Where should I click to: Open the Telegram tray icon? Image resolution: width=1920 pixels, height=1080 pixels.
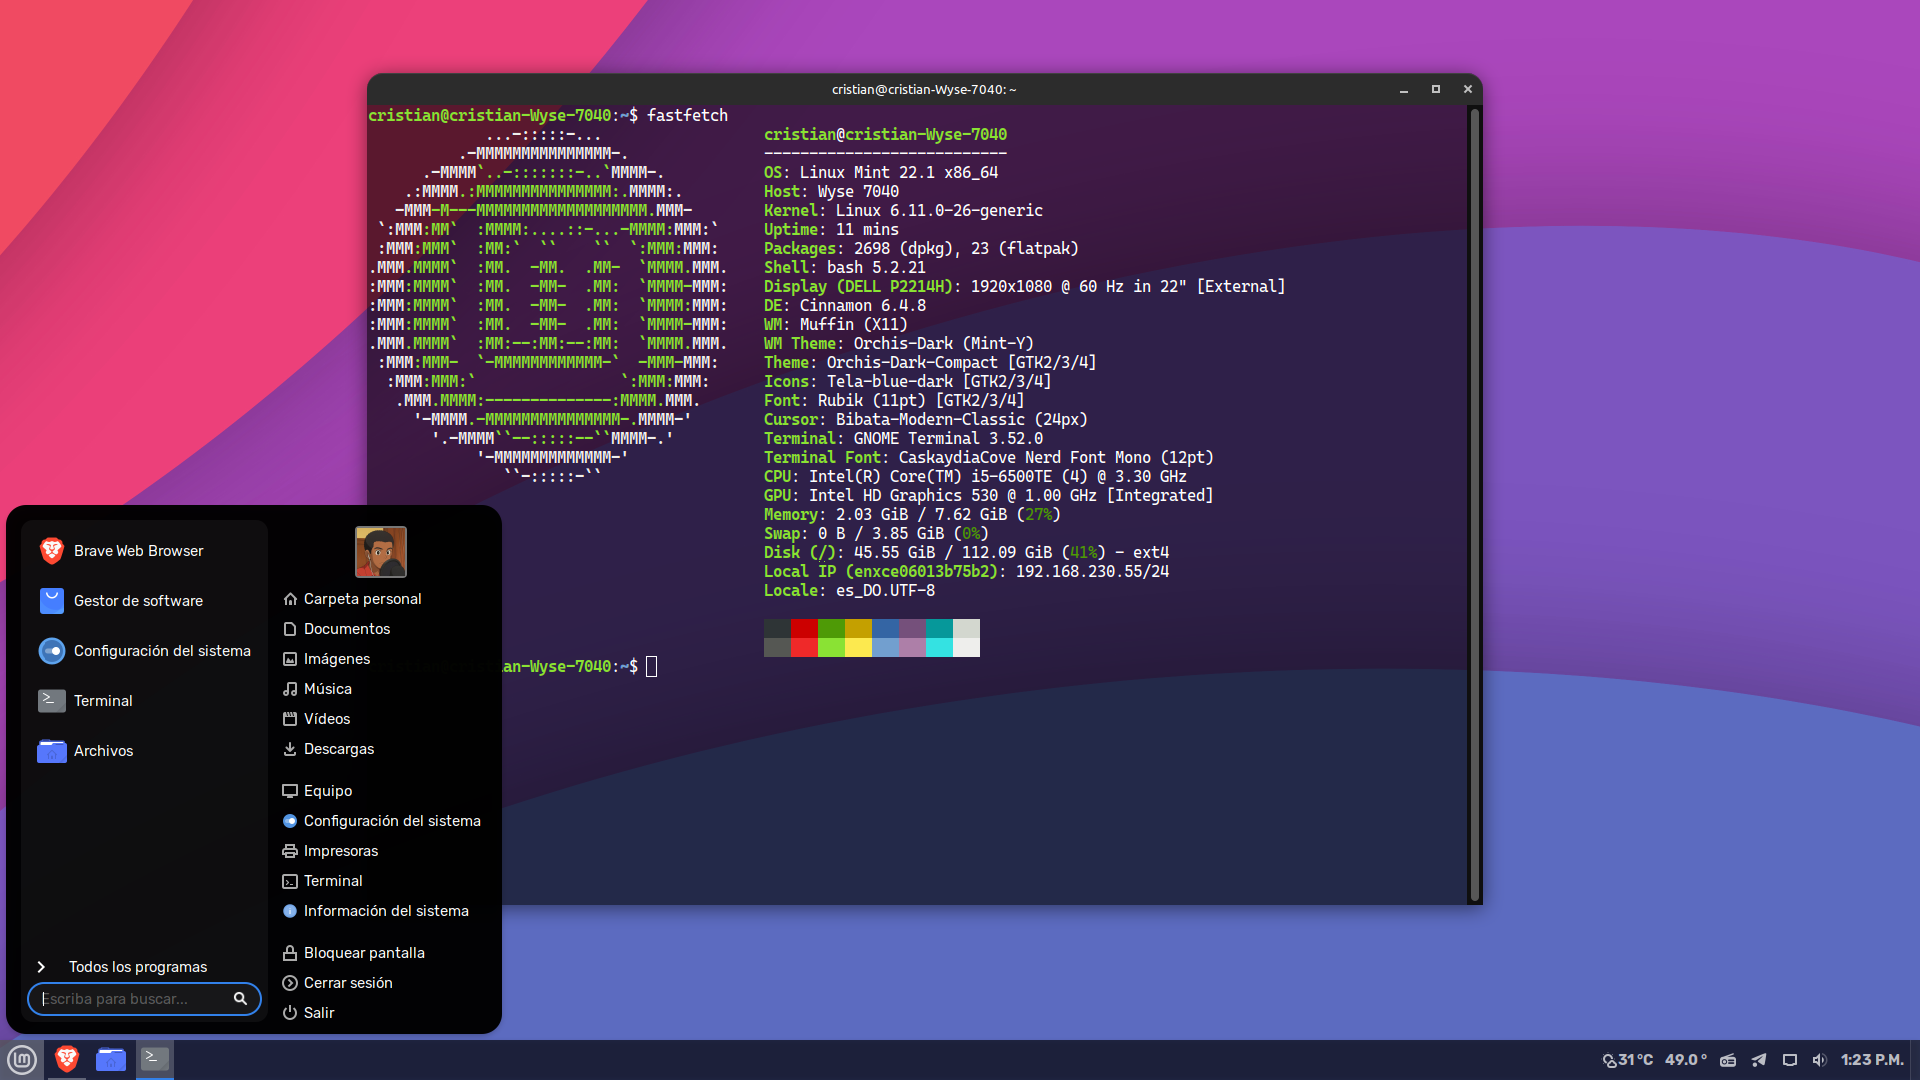click(x=1759, y=1060)
